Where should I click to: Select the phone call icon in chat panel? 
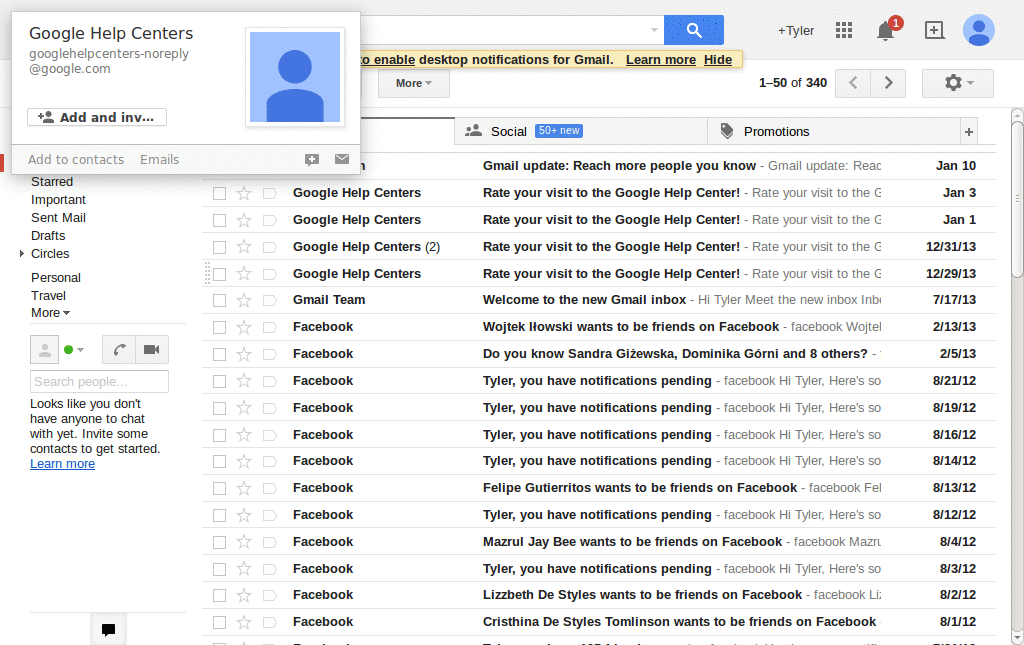tap(118, 349)
